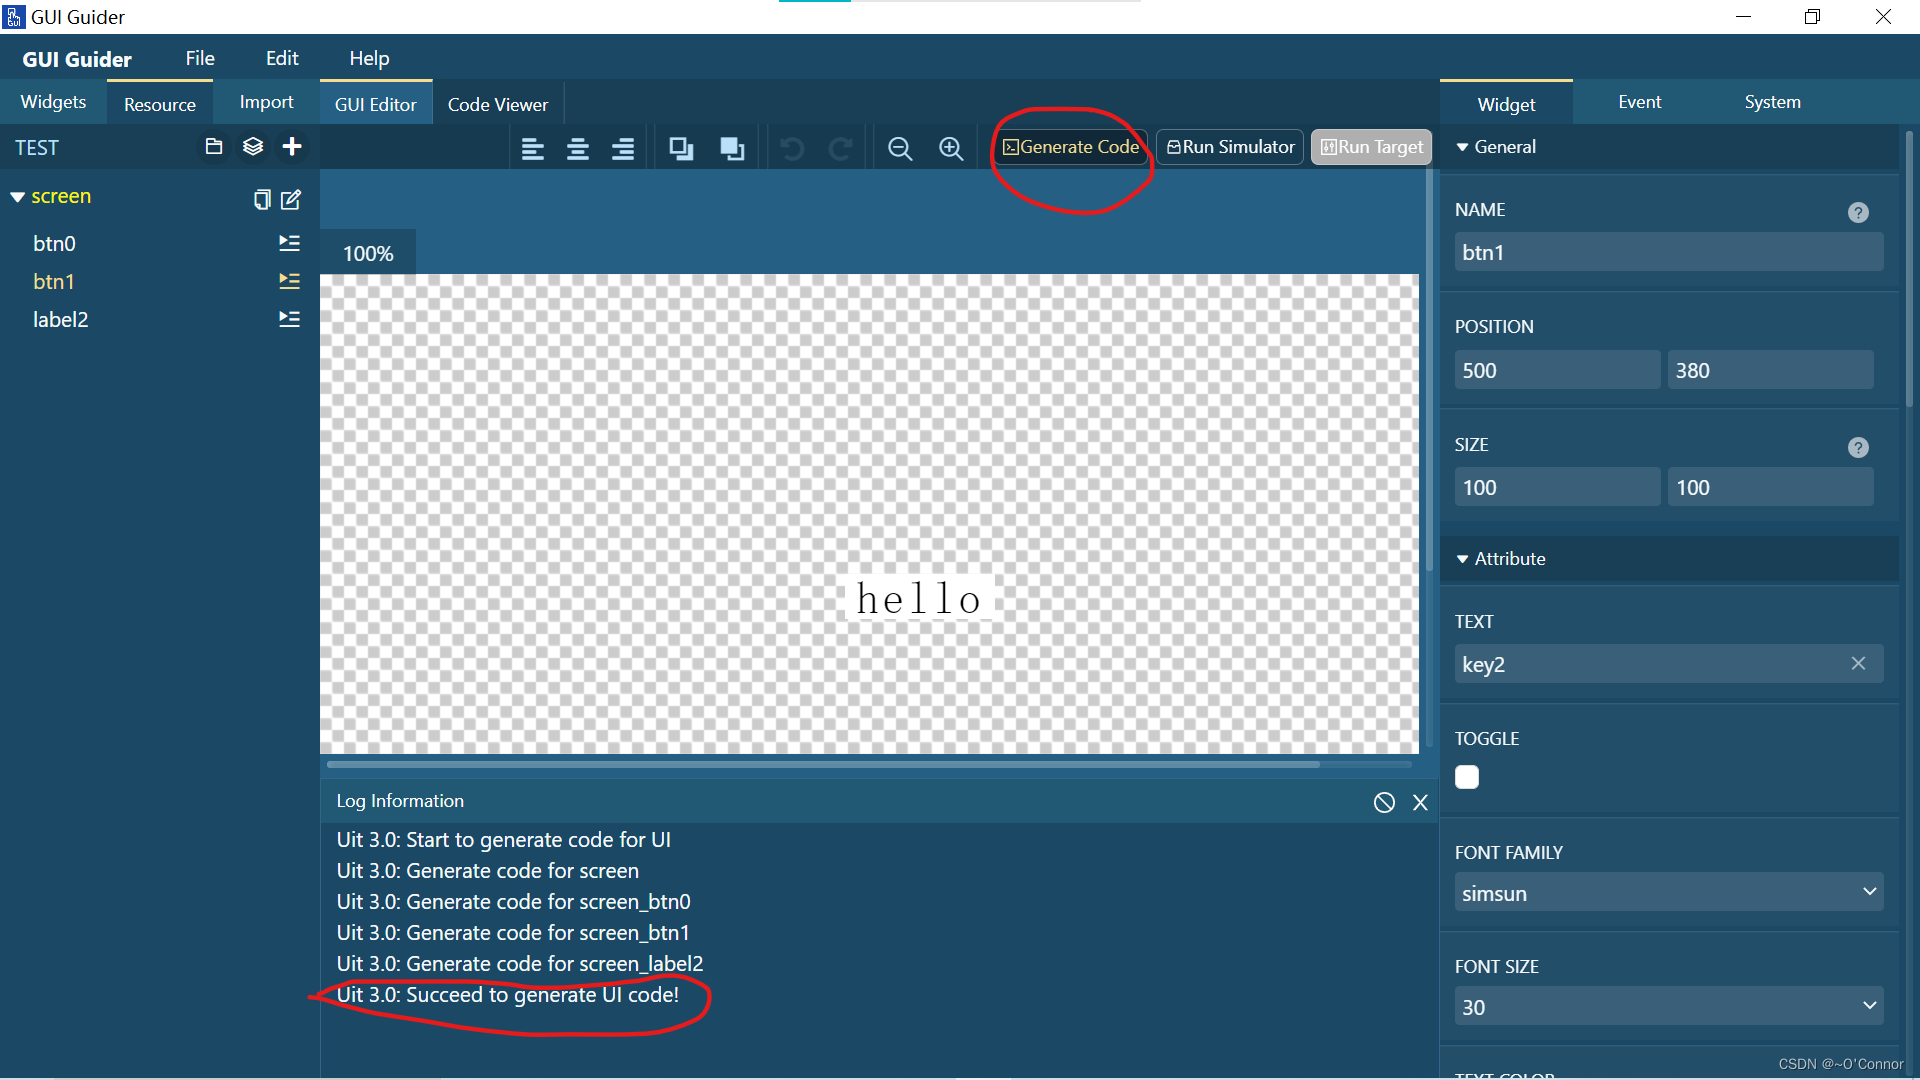Click the zoom out magnifier icon
The image size is (1920, 1080).
[899, 149]
